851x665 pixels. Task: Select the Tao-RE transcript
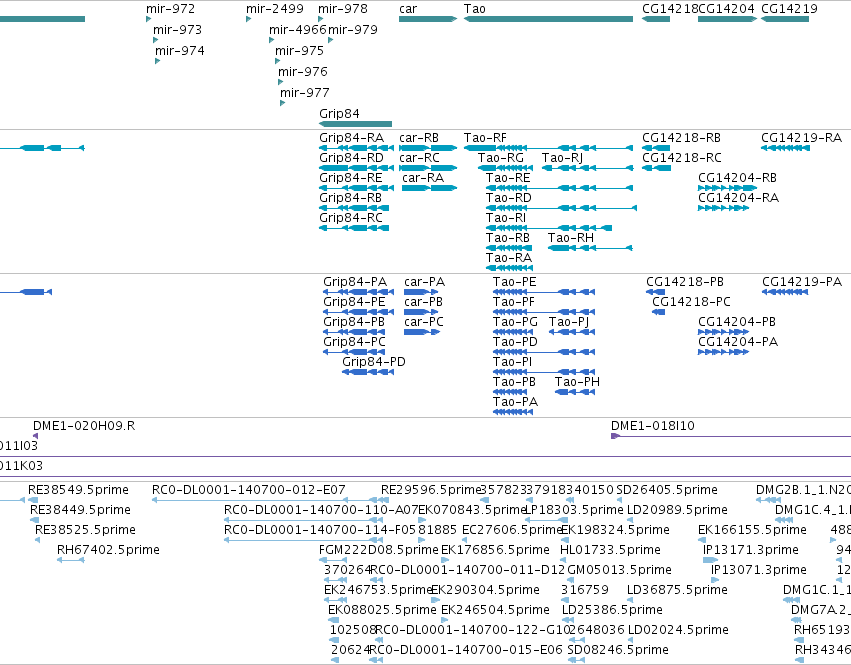[559, 188]
